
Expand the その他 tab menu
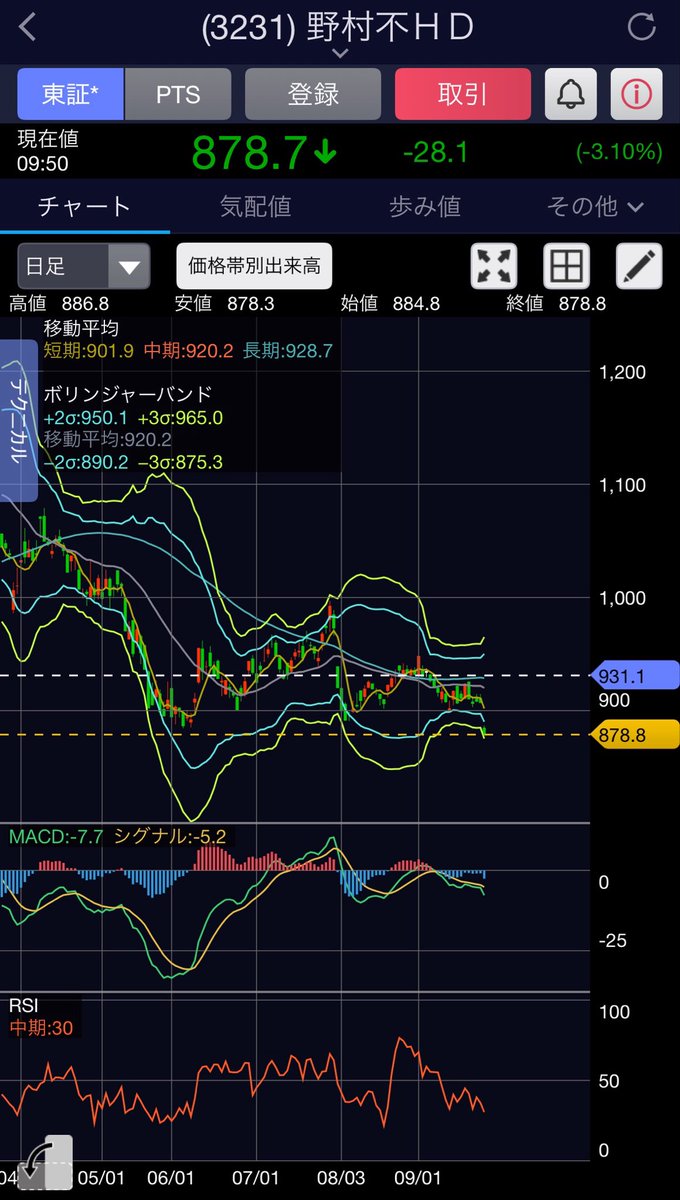595,207
